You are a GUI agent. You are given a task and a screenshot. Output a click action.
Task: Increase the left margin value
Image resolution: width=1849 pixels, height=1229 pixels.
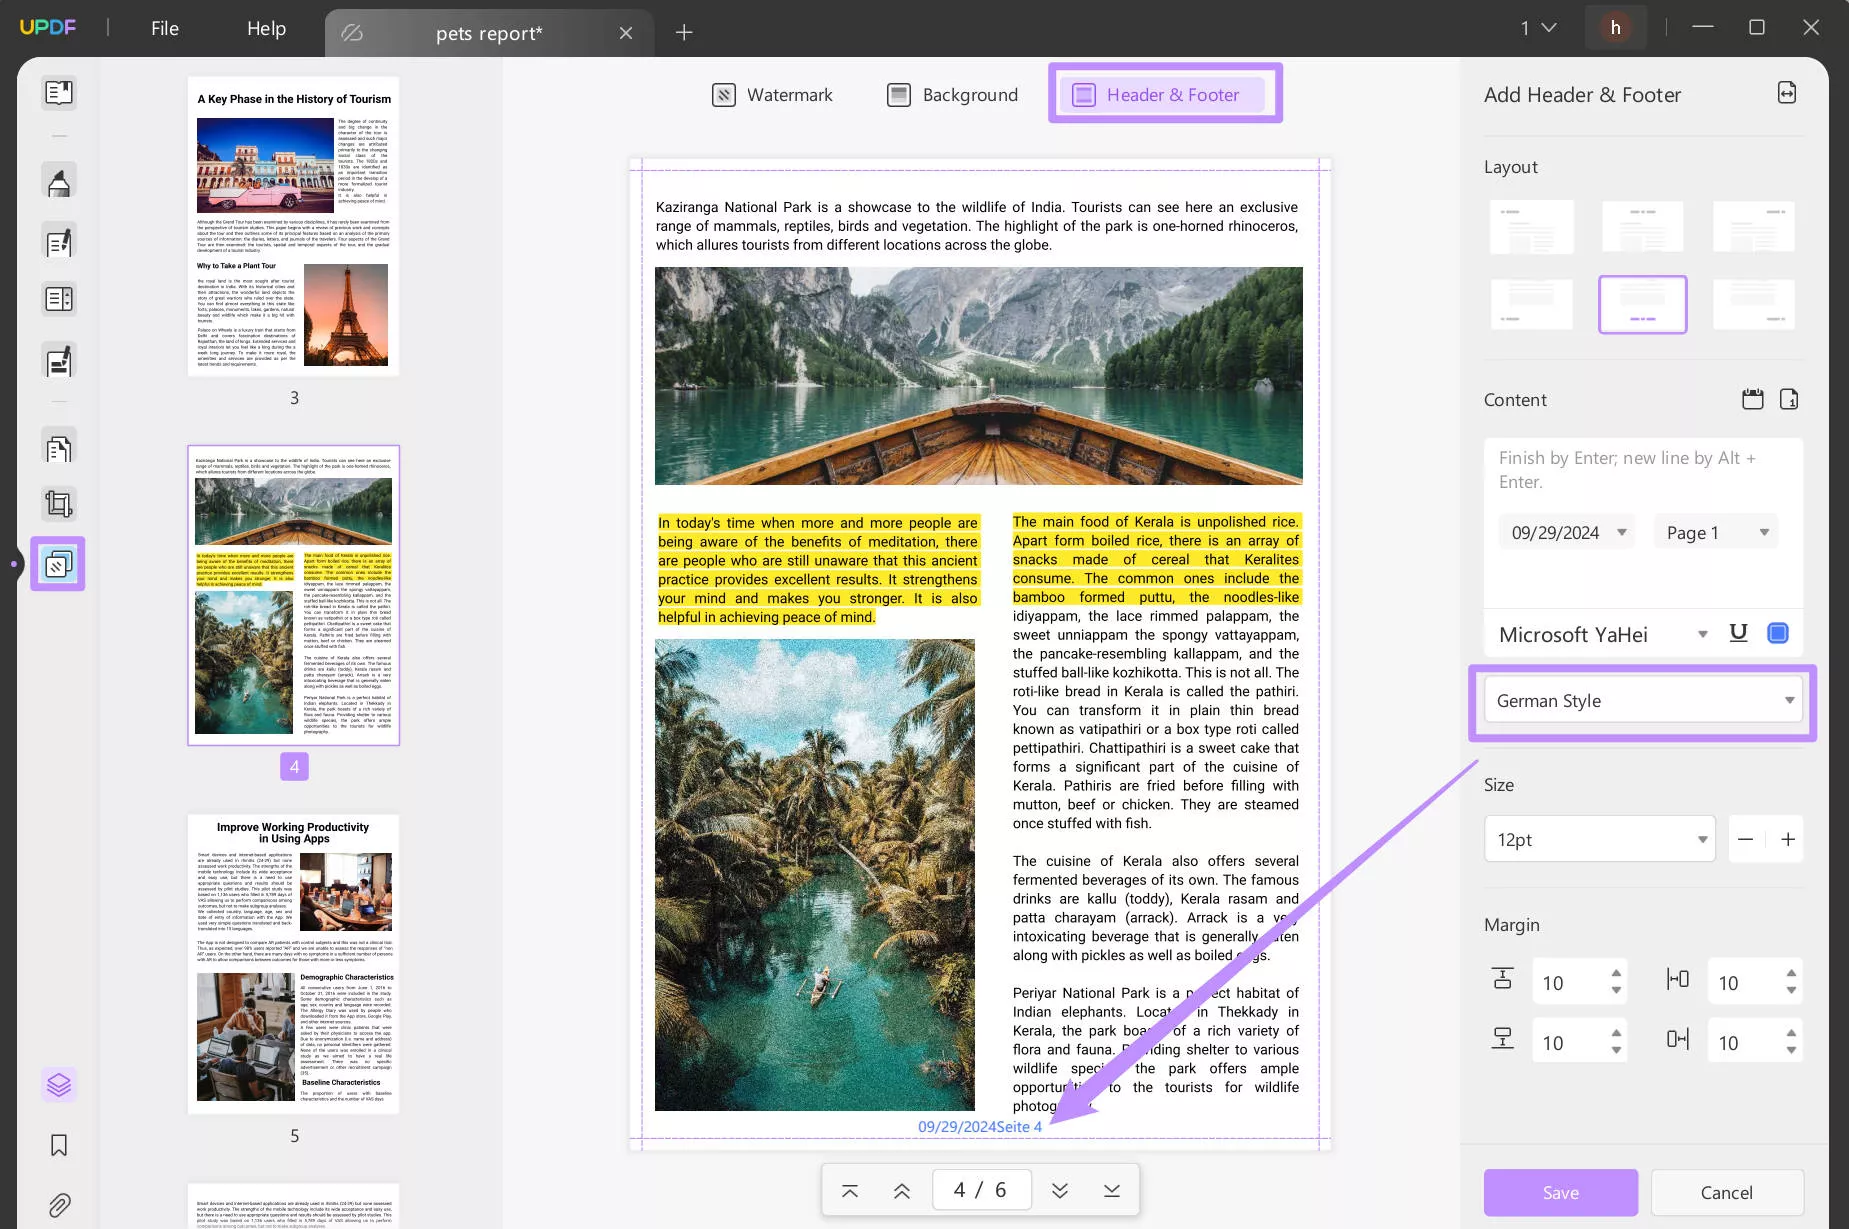(1791, 973)
